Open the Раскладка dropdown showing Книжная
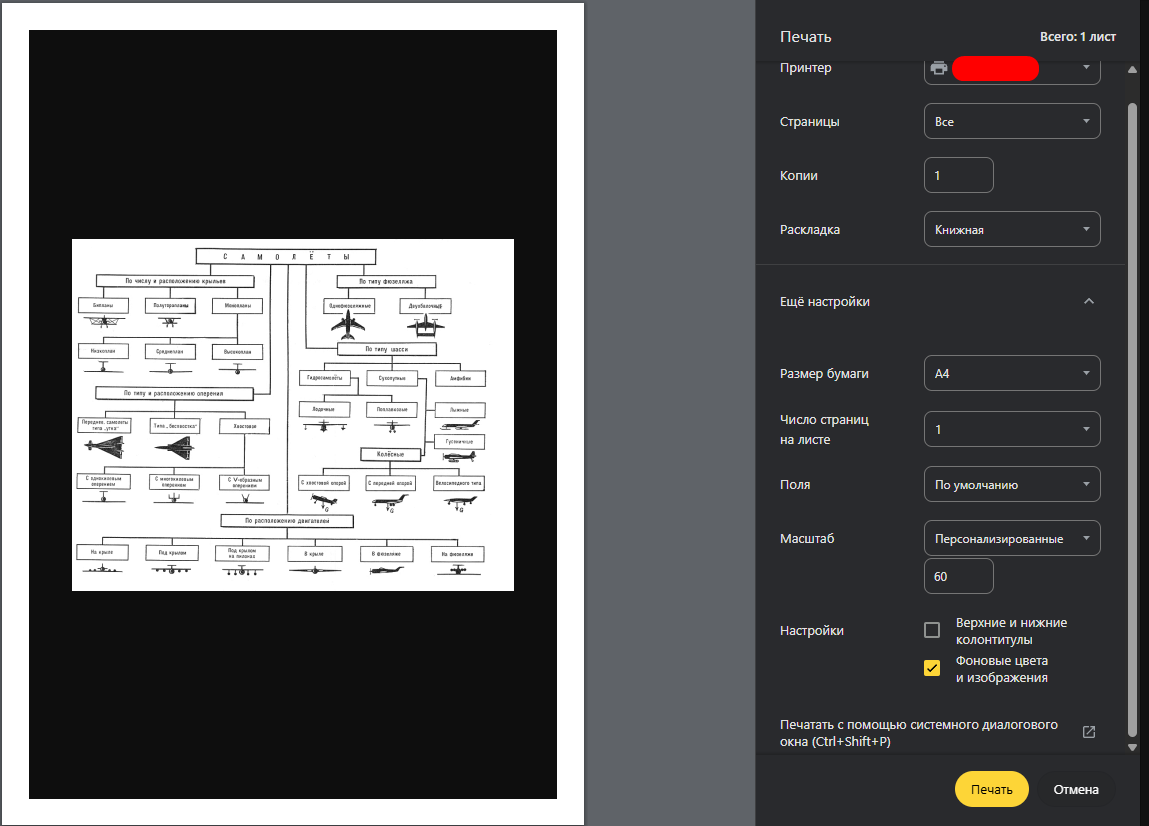This screenshot has width=1149, height=826. [x=1011, y=229]
